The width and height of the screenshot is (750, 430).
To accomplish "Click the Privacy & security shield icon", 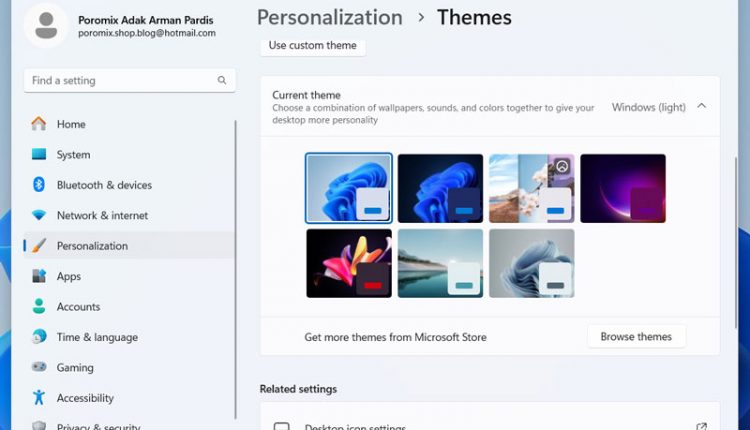I will [39, 425].
